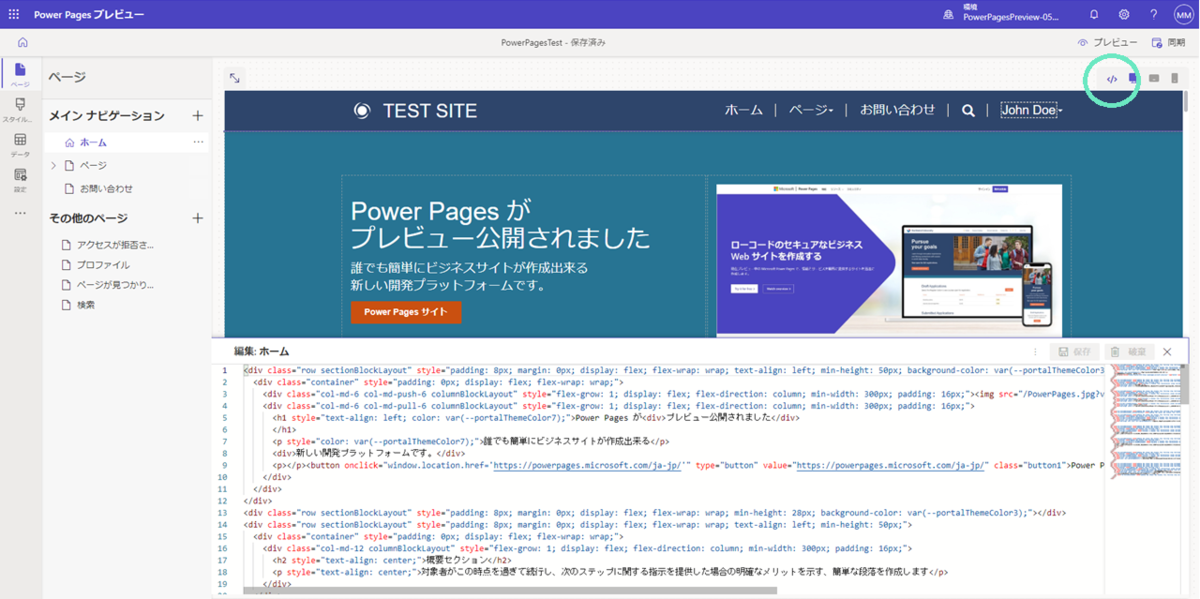Click the Power Pages hero image
The height and width of the screenshot is (599, 1200).
889,259
